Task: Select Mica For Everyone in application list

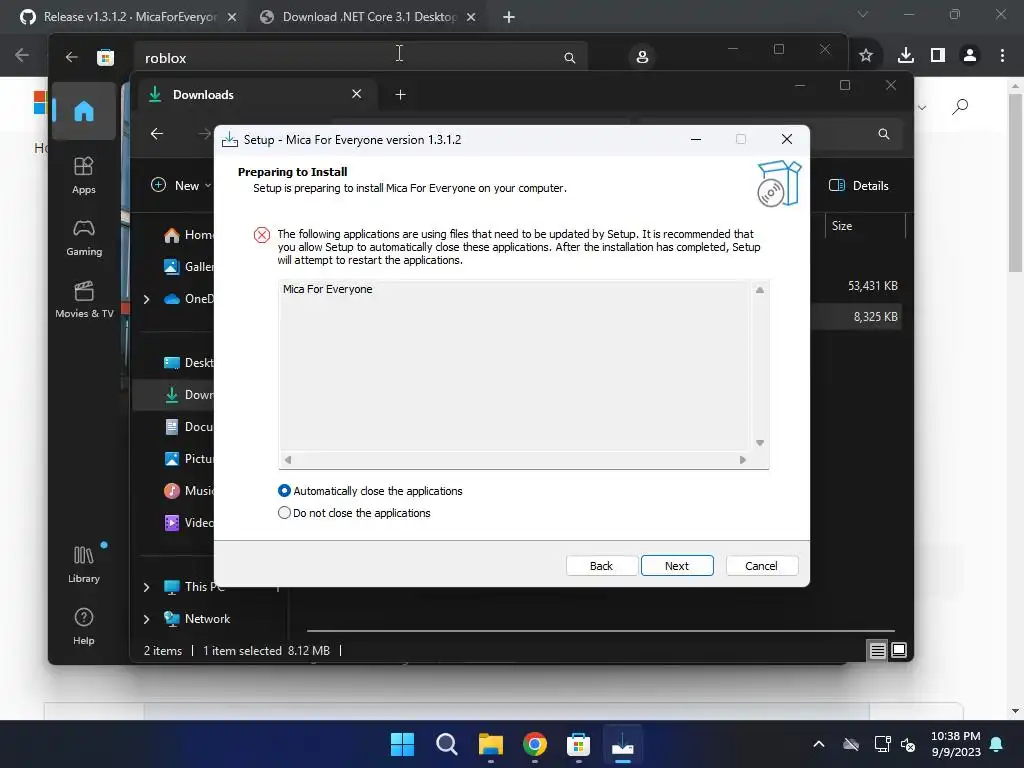Action: [328, 289]
